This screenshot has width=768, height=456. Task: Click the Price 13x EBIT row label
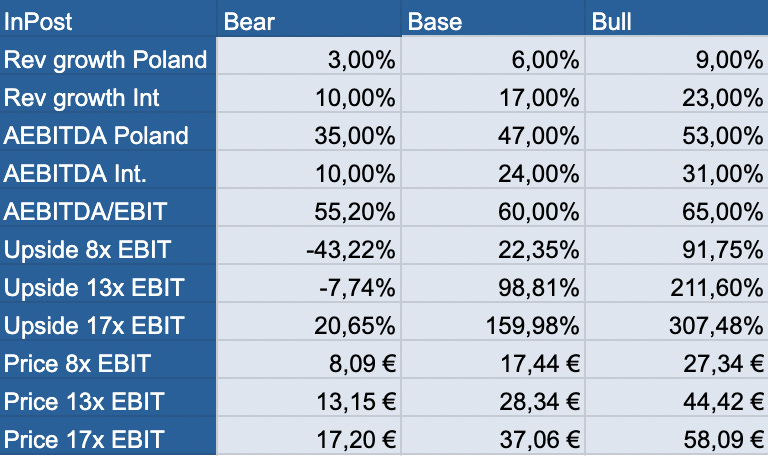pos(108,397)
